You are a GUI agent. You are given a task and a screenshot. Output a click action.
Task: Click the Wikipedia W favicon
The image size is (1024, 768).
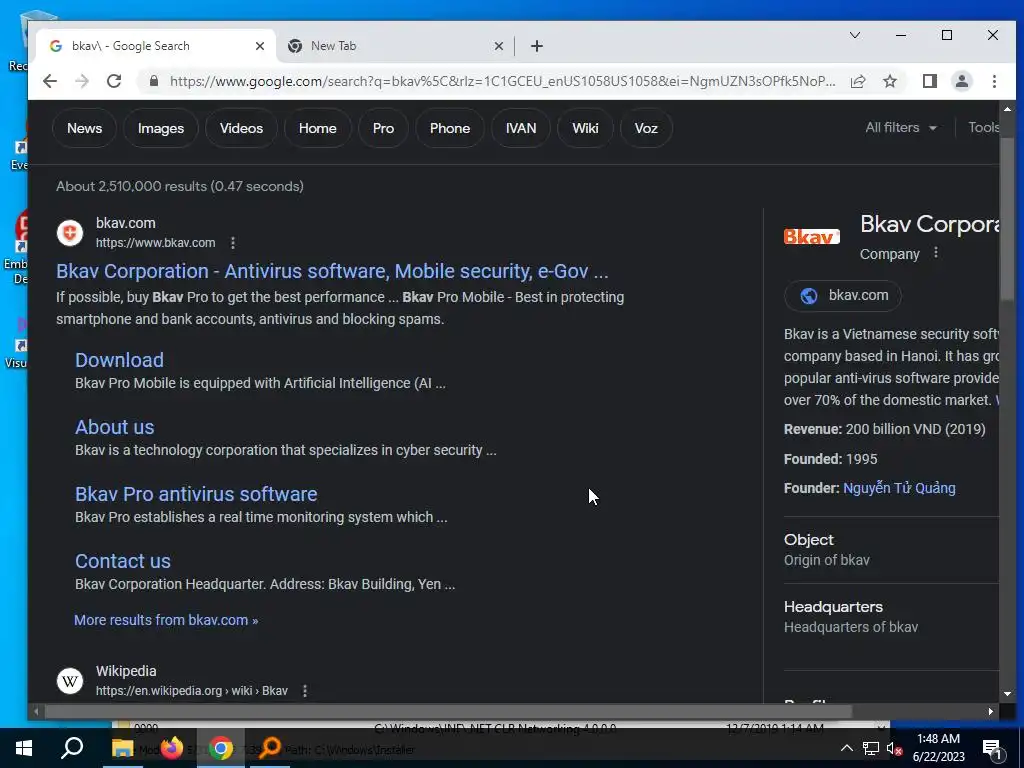click(x=70, y=680)
